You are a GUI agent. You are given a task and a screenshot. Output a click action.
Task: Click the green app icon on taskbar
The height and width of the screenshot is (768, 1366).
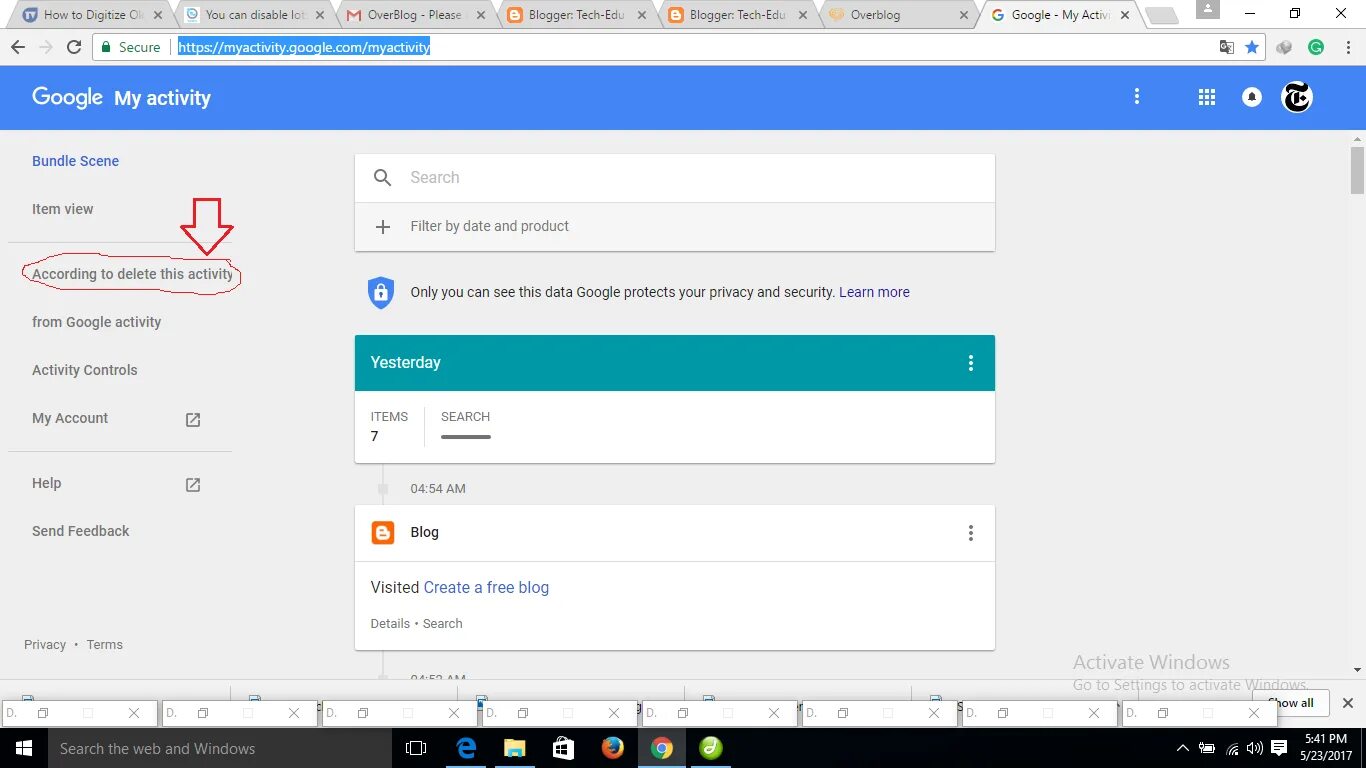pyautogui.click(x=710, y=748)
